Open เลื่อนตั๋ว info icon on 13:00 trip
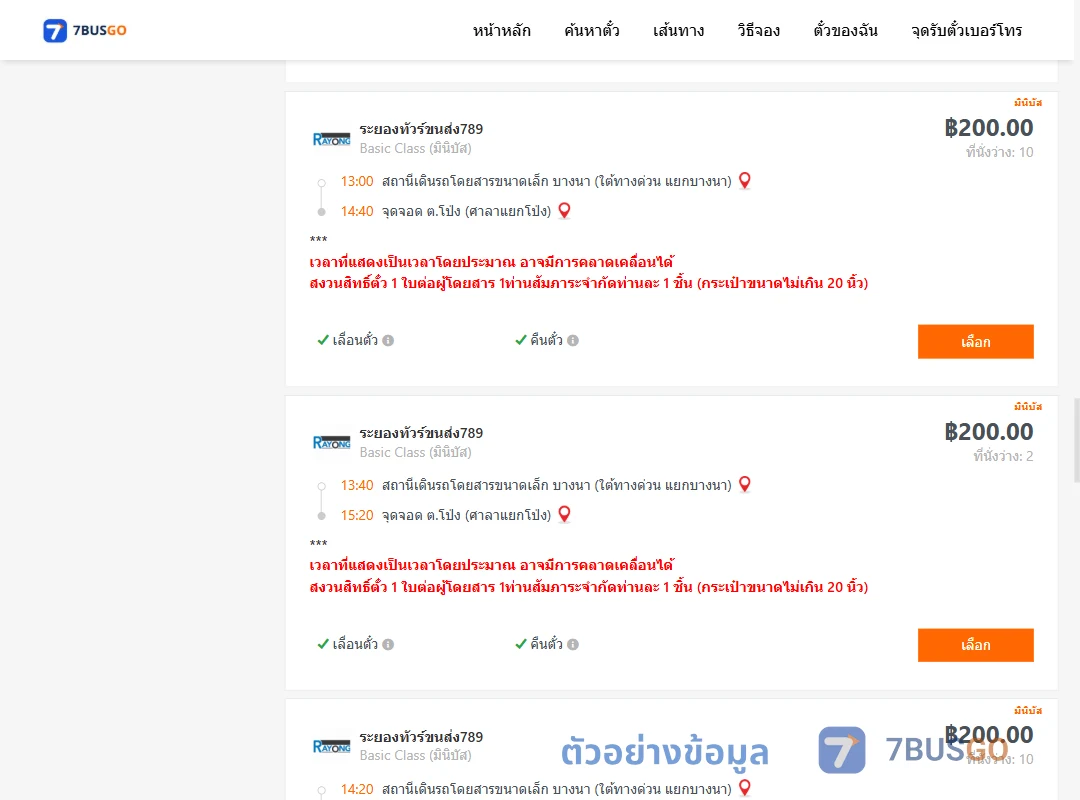This screenshot has height=800, width=1080. click(x=388, y=340)
